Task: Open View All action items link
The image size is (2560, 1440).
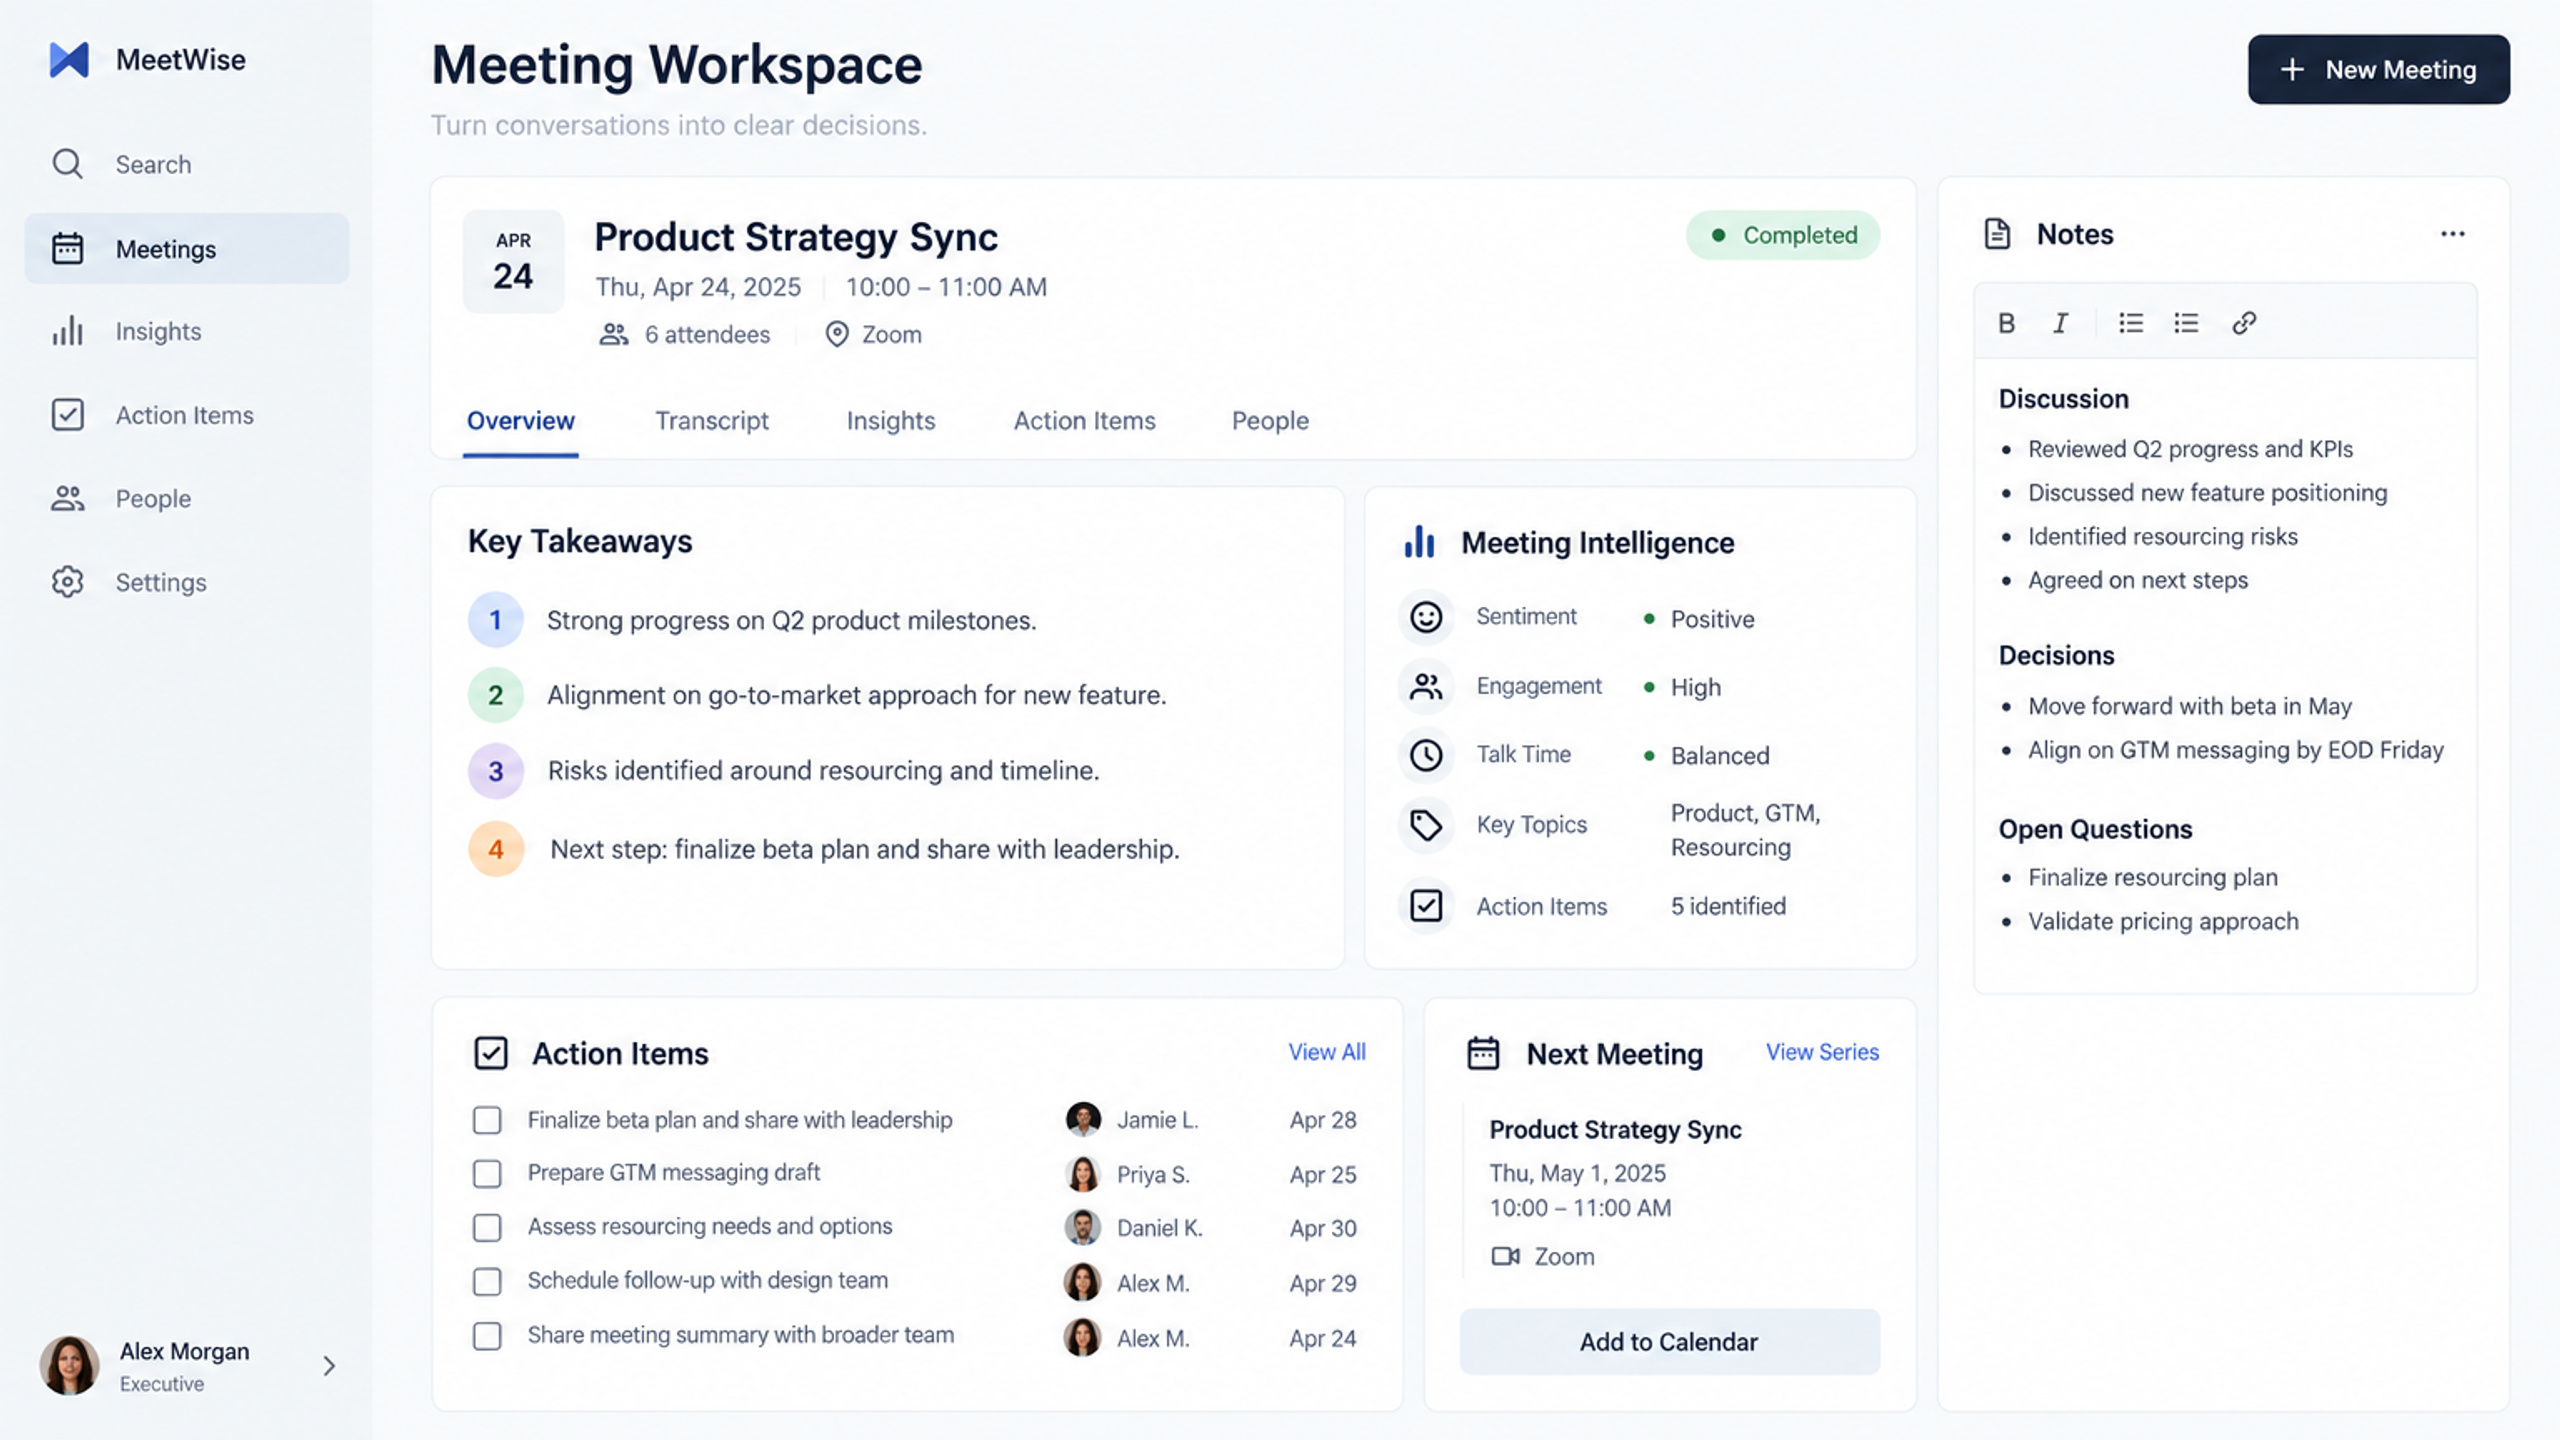Action: (1327, 1052)
